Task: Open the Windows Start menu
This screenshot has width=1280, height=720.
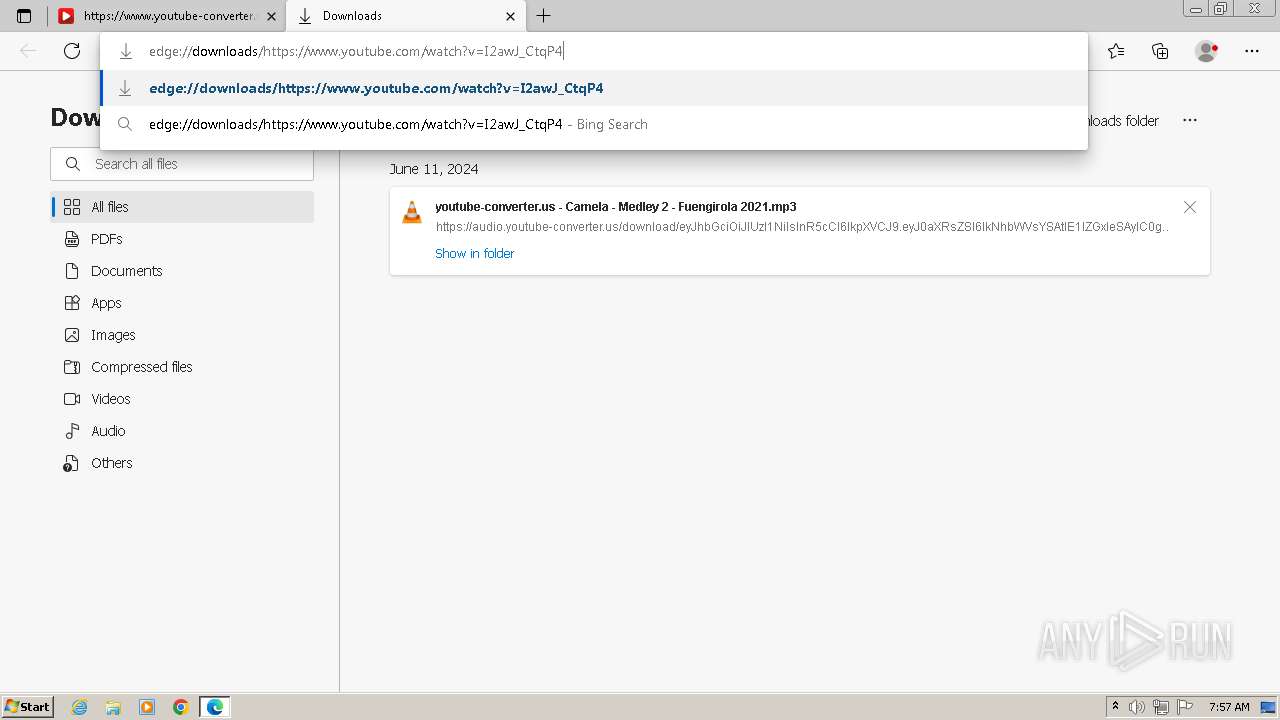Action: pos(27,707)
